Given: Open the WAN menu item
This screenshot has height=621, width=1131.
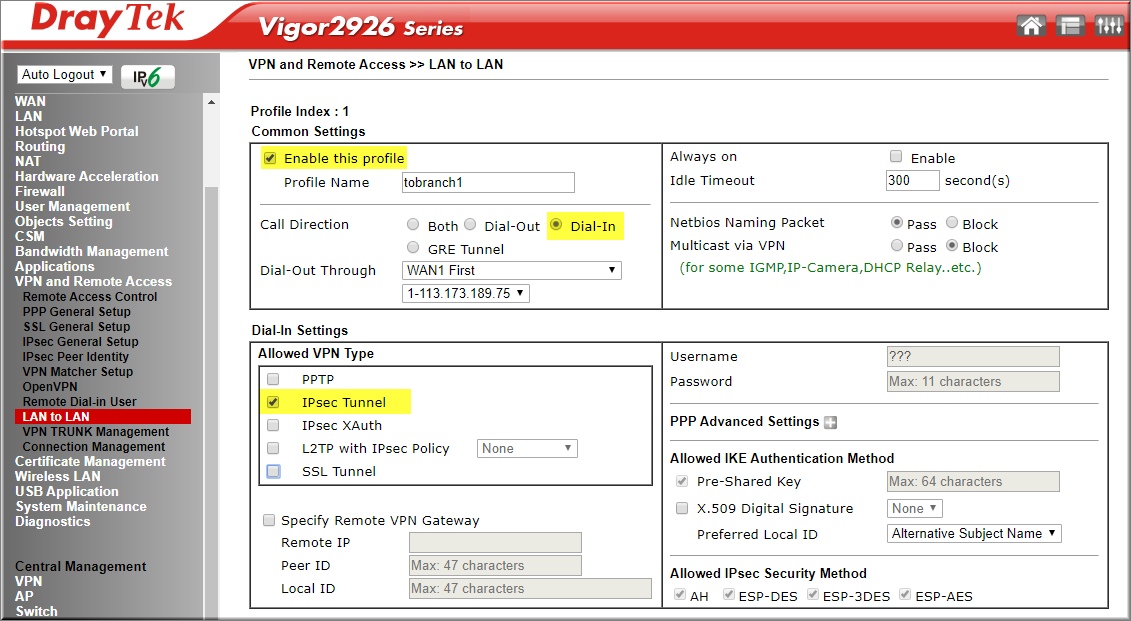Looking at the screenshot, I should [x=30, y=102].
